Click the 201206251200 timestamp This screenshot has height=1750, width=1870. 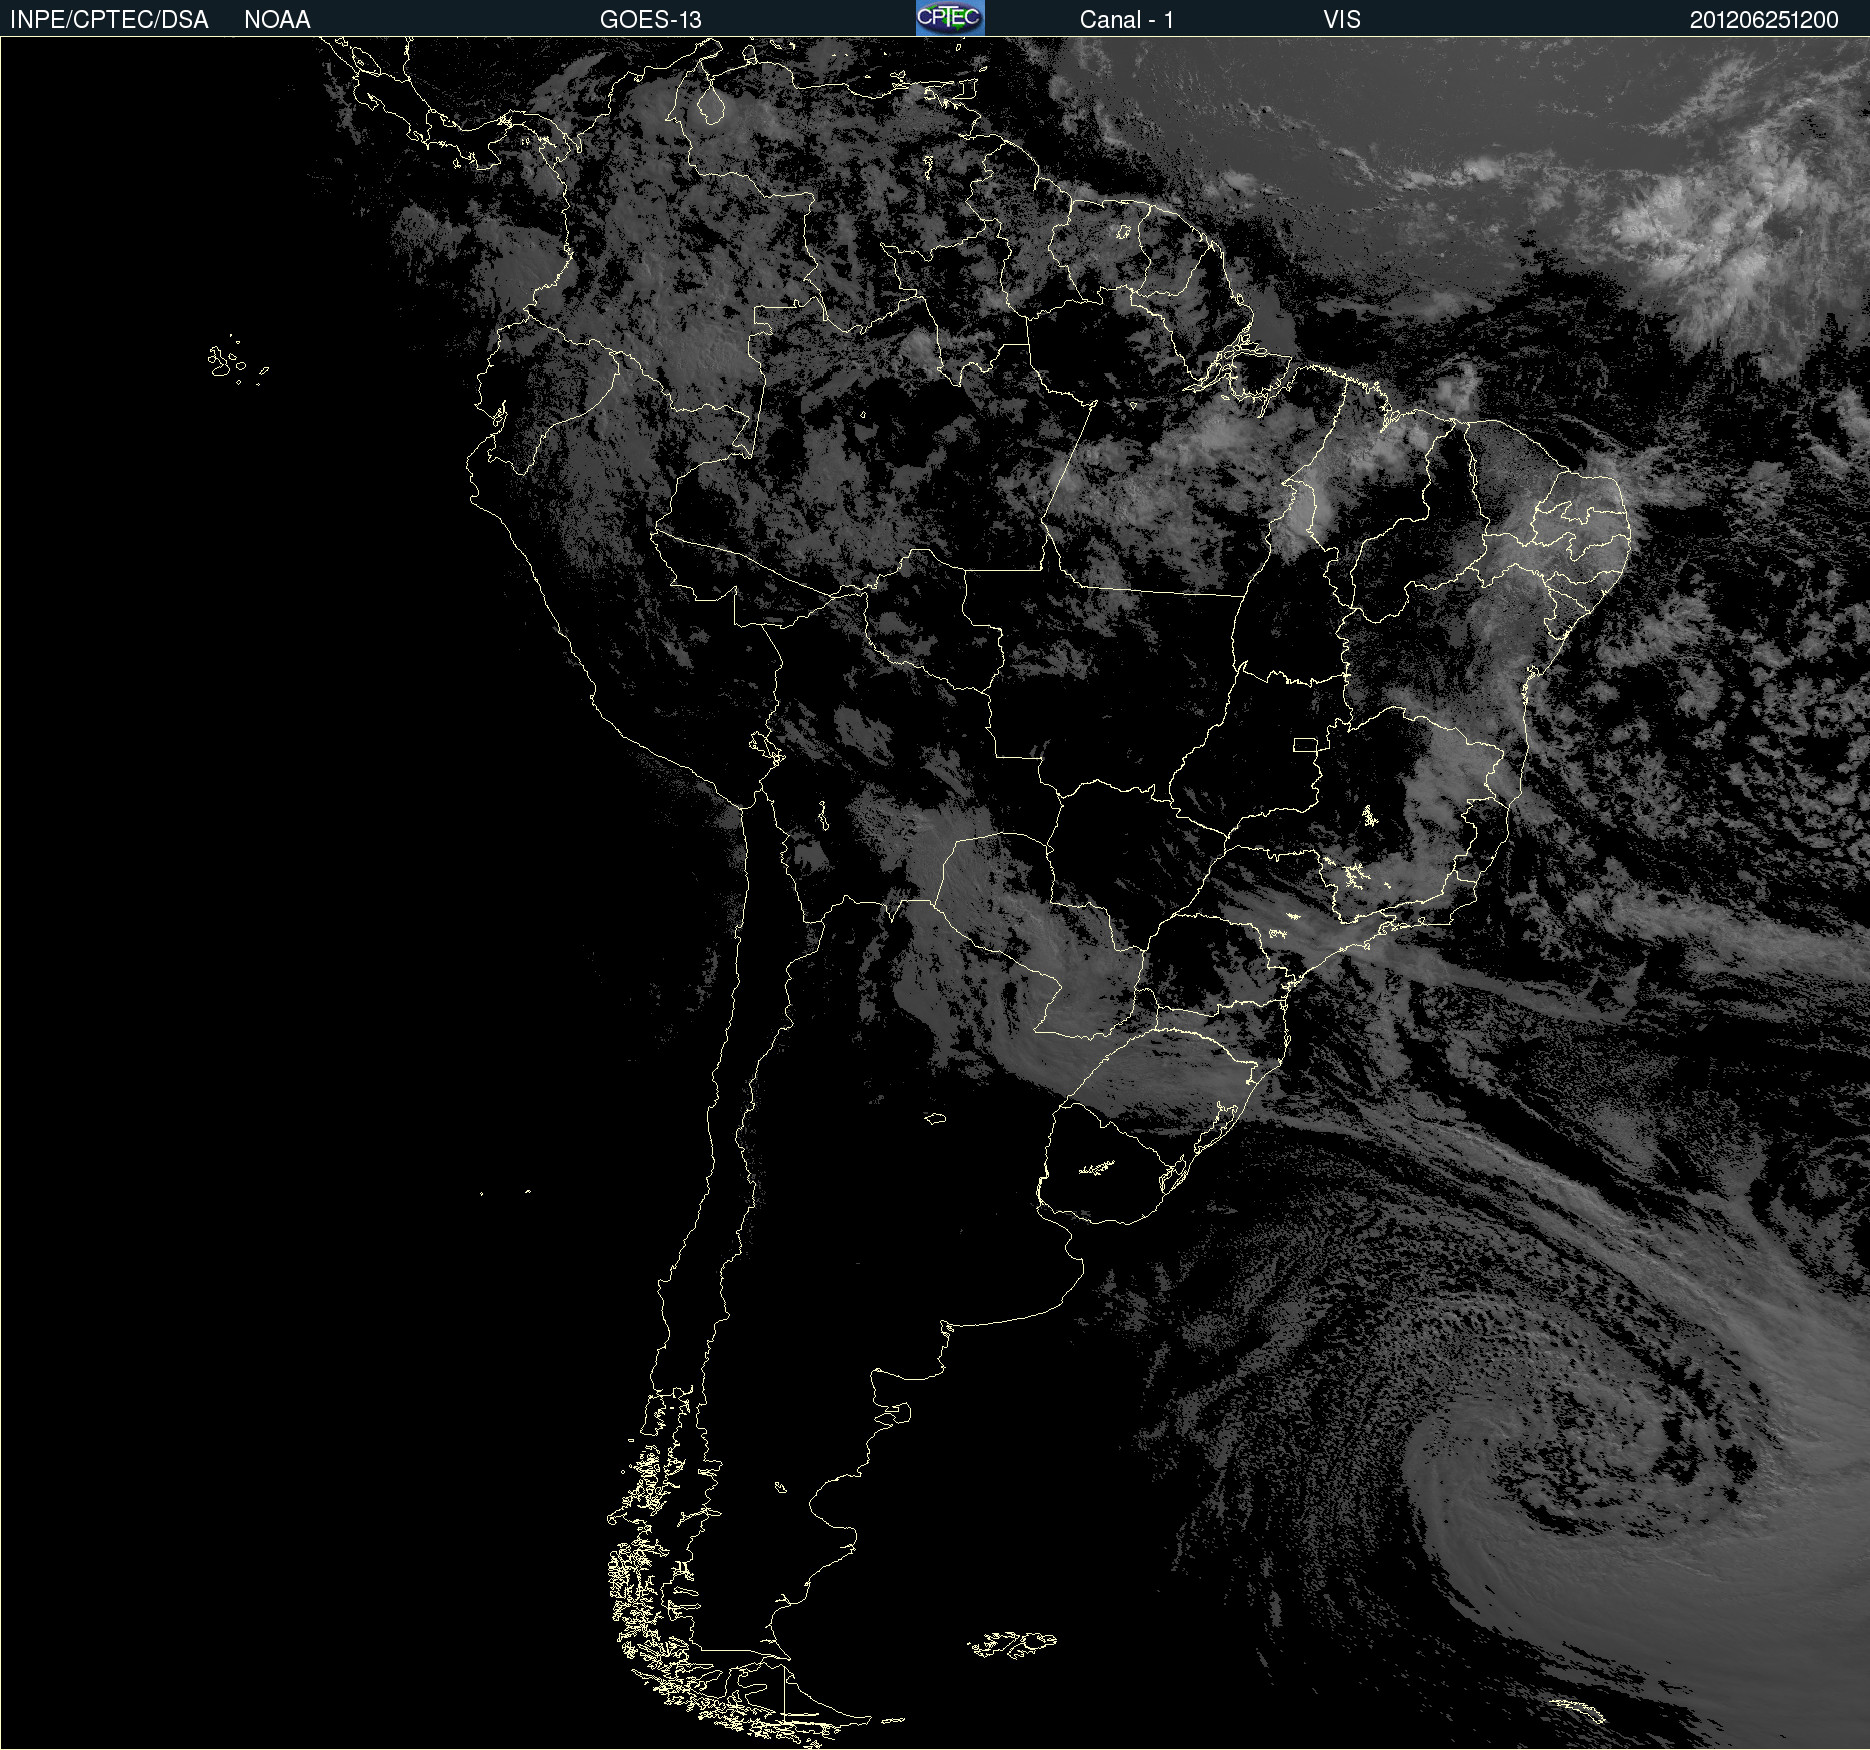(1764, 20)
